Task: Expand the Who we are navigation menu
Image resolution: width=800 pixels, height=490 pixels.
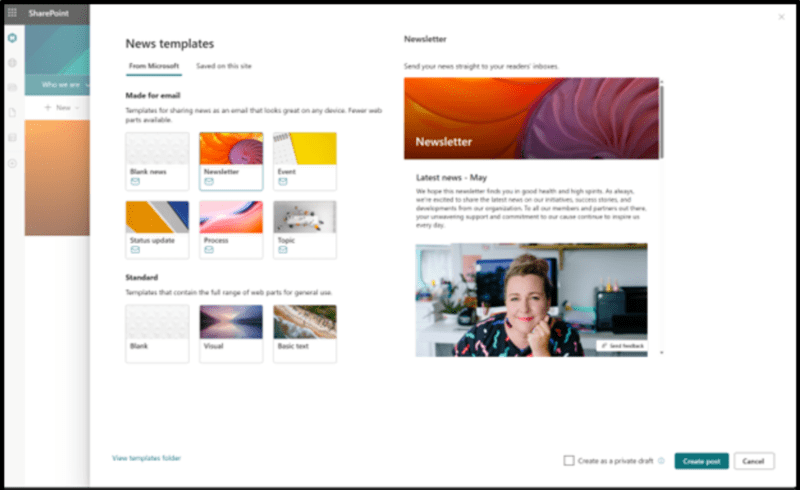Action: tap(65, 85)
